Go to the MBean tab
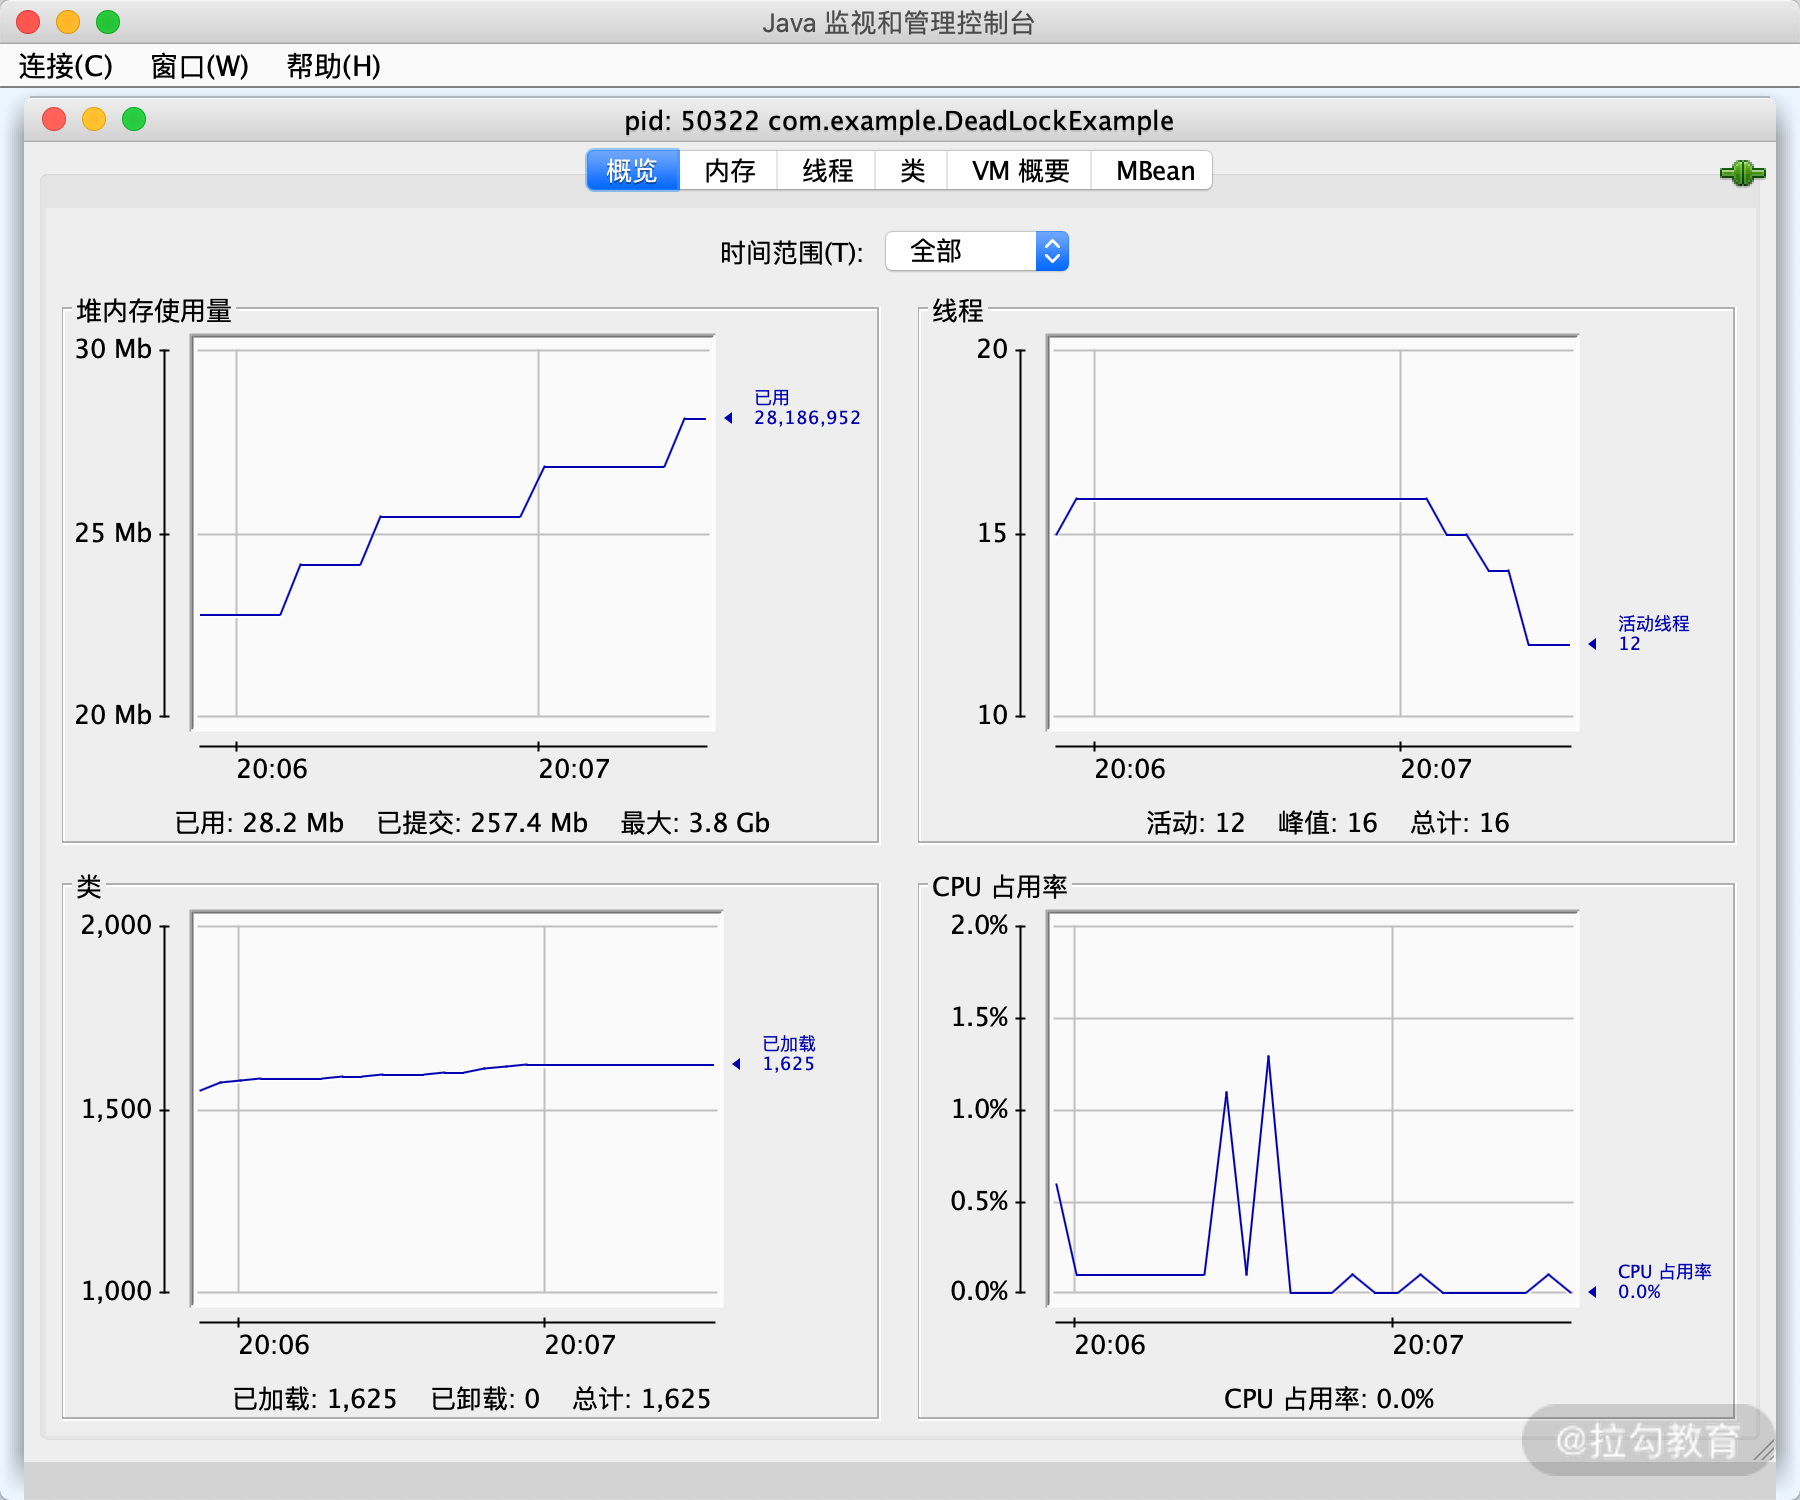 click(1154, 171)
